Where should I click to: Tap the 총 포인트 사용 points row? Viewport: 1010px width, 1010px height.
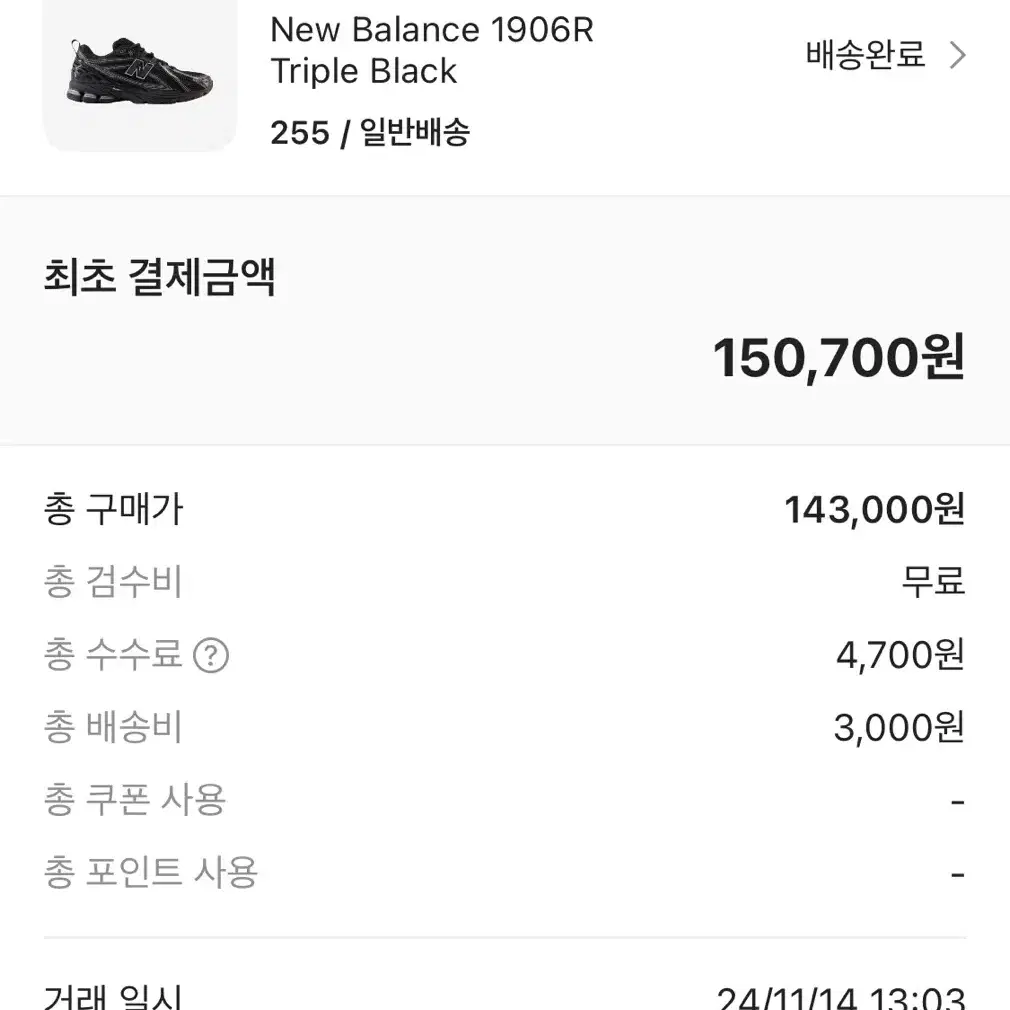pos(505,873)
